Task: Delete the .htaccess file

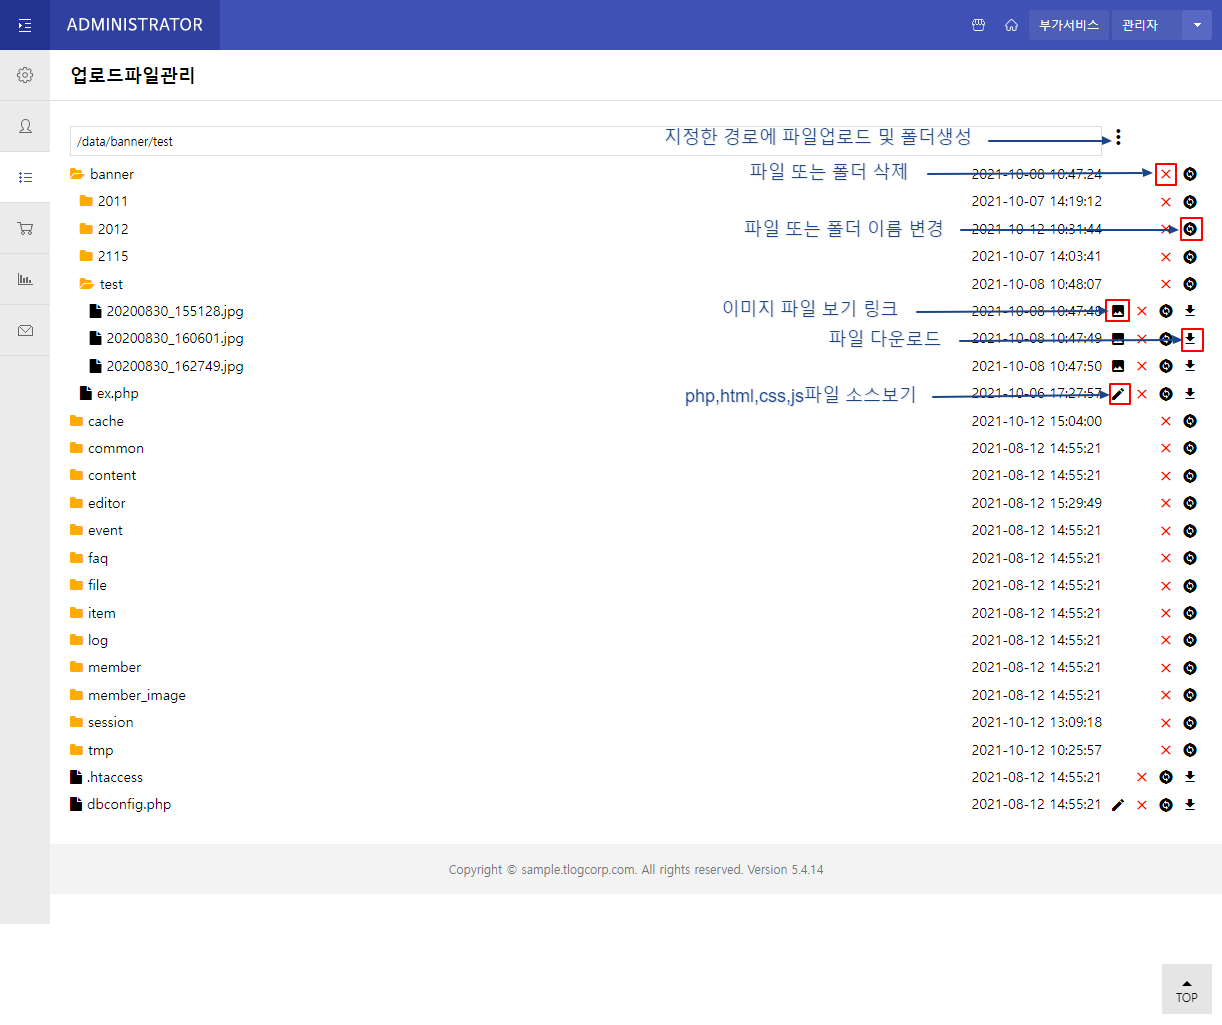Action: [1141, 776]
